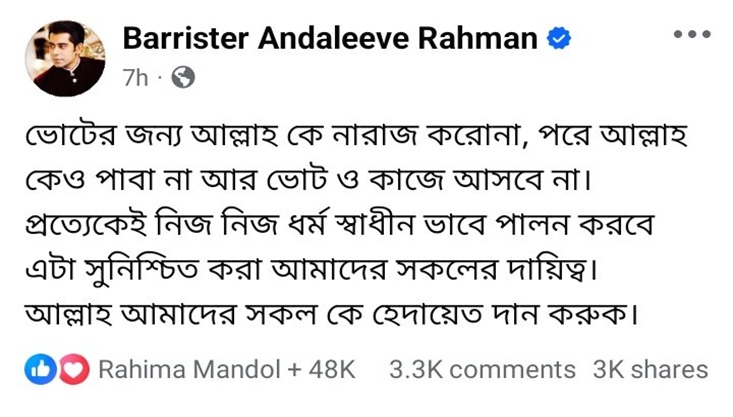View reactions from Rahima Mandol + 48K
The width and height of the screenshot is (733, 417).
[x=226, y=370]
